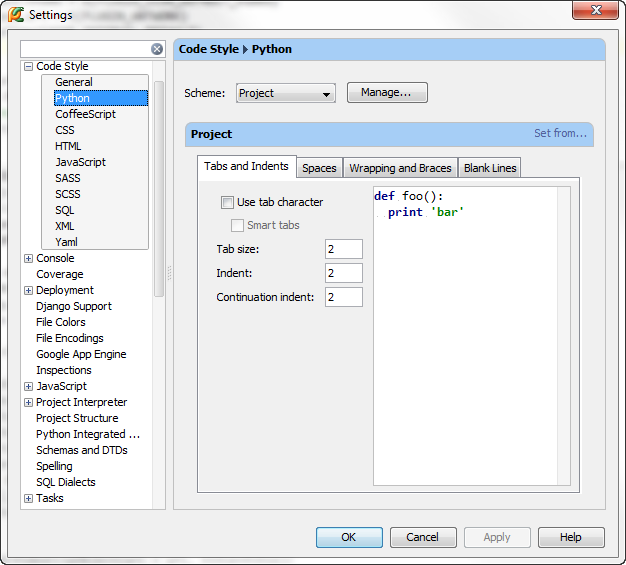Click the Manage... button
This screenshot has width=626, height=565.
387,93
